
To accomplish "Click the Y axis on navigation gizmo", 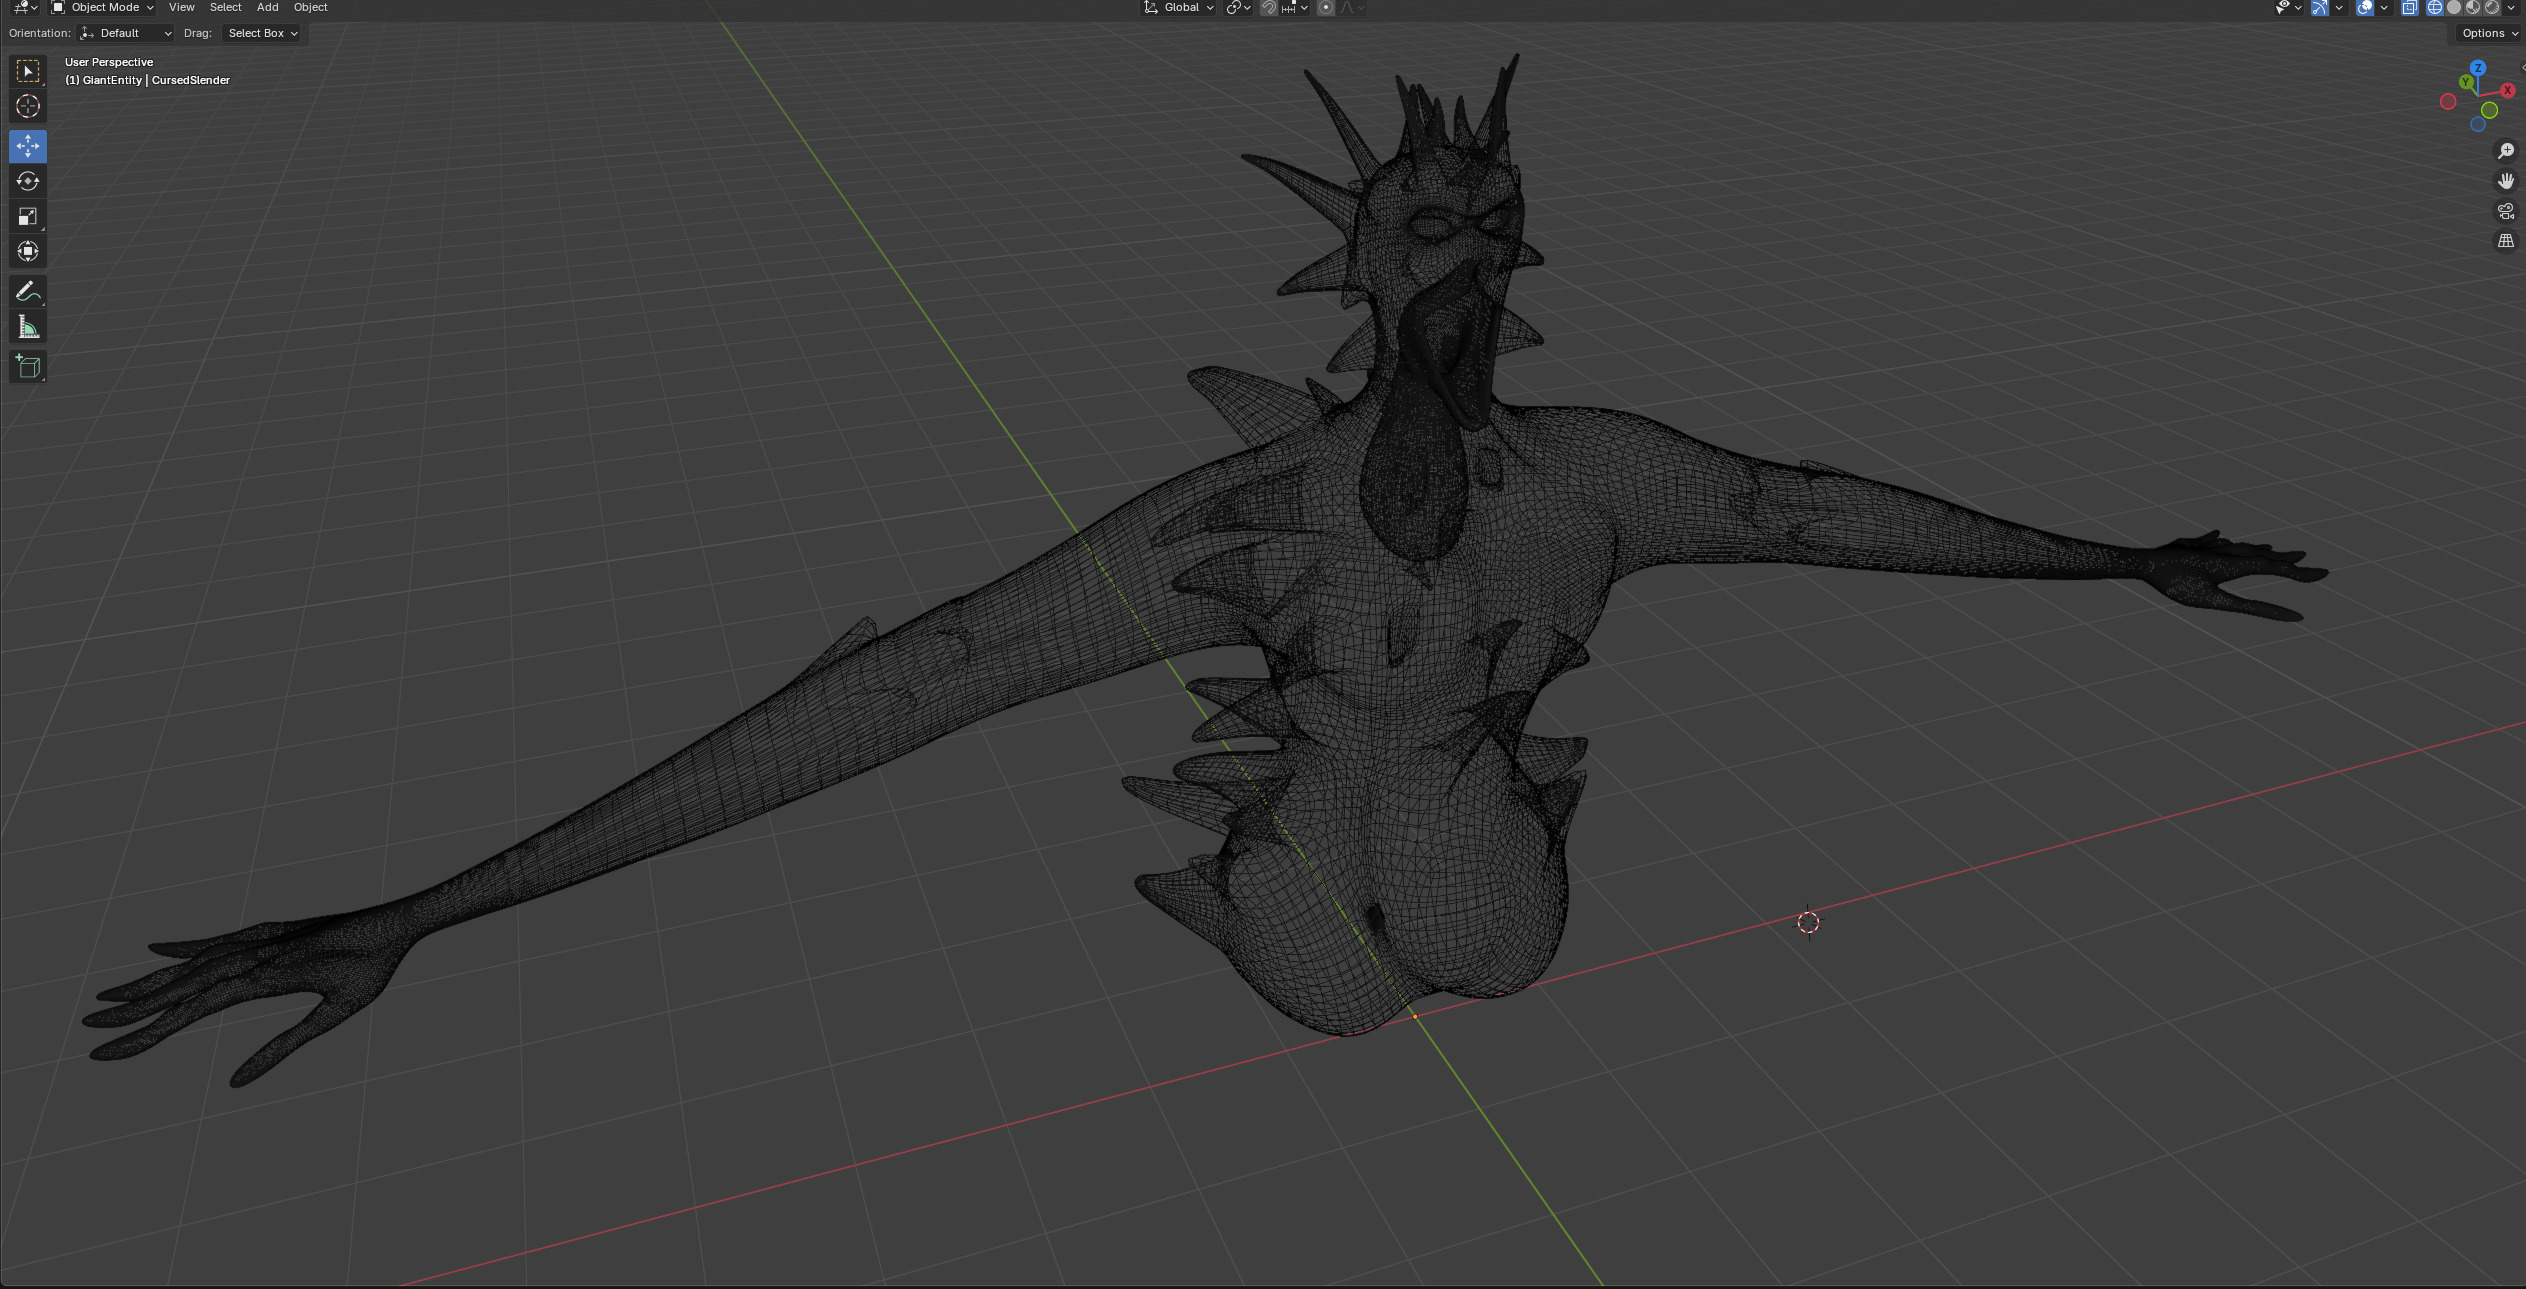I will click(x=2467, y=82).
